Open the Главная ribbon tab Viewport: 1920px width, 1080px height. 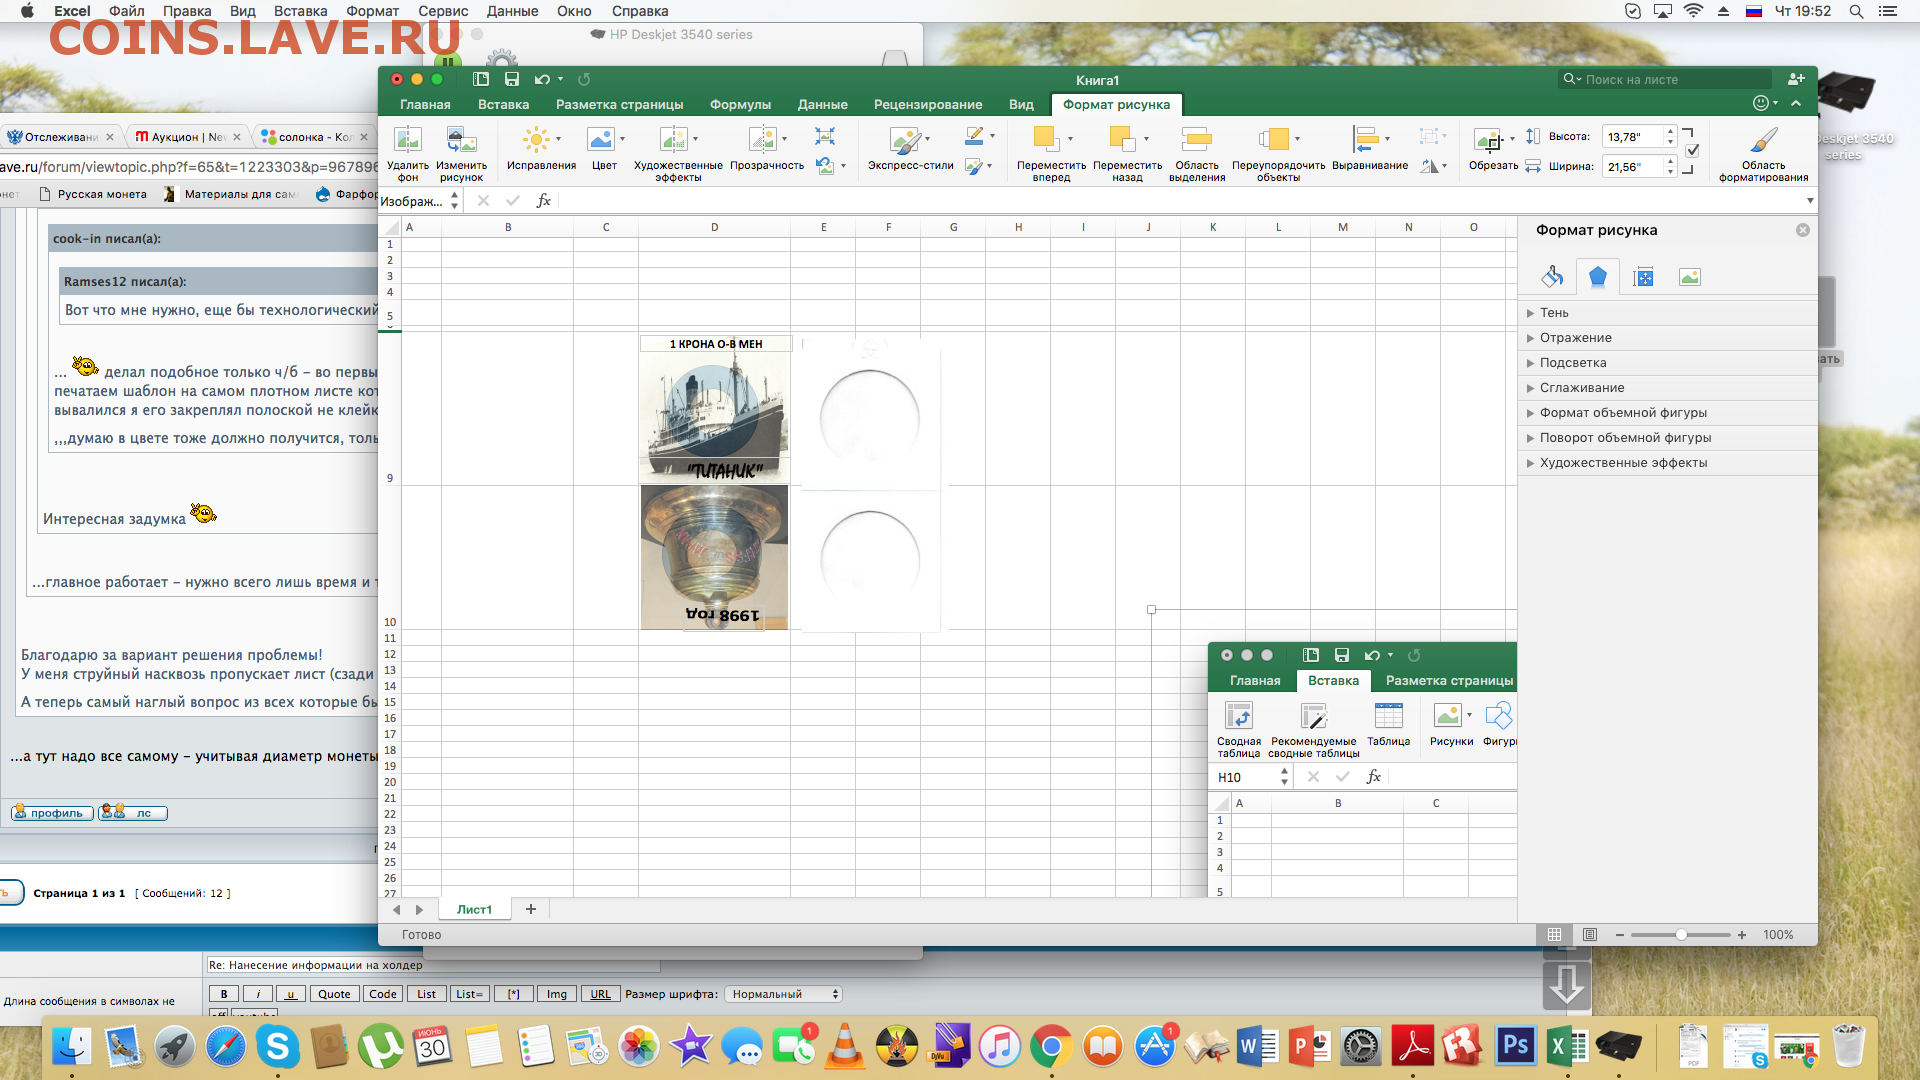click(x=425, y=104)
